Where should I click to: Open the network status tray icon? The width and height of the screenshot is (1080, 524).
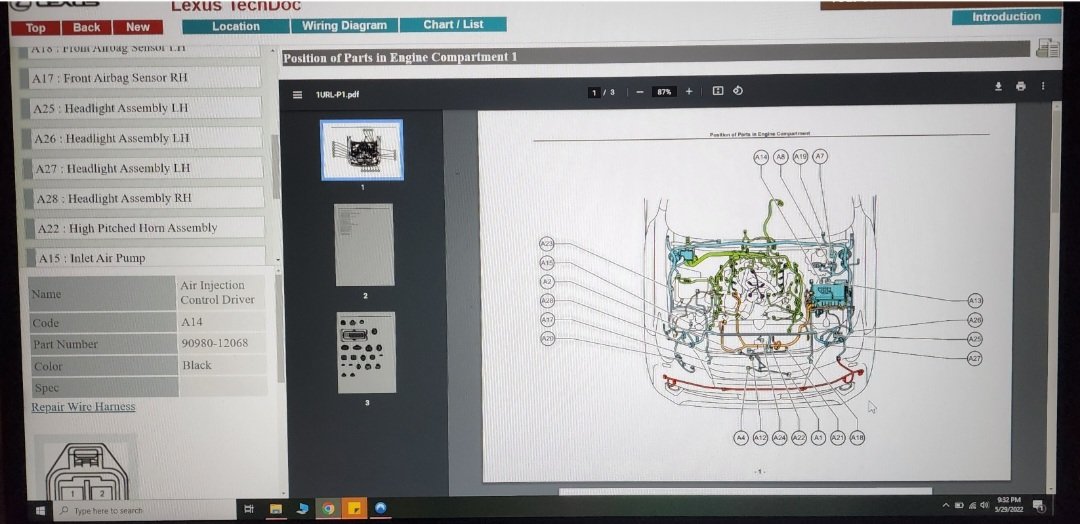(971, 505)
